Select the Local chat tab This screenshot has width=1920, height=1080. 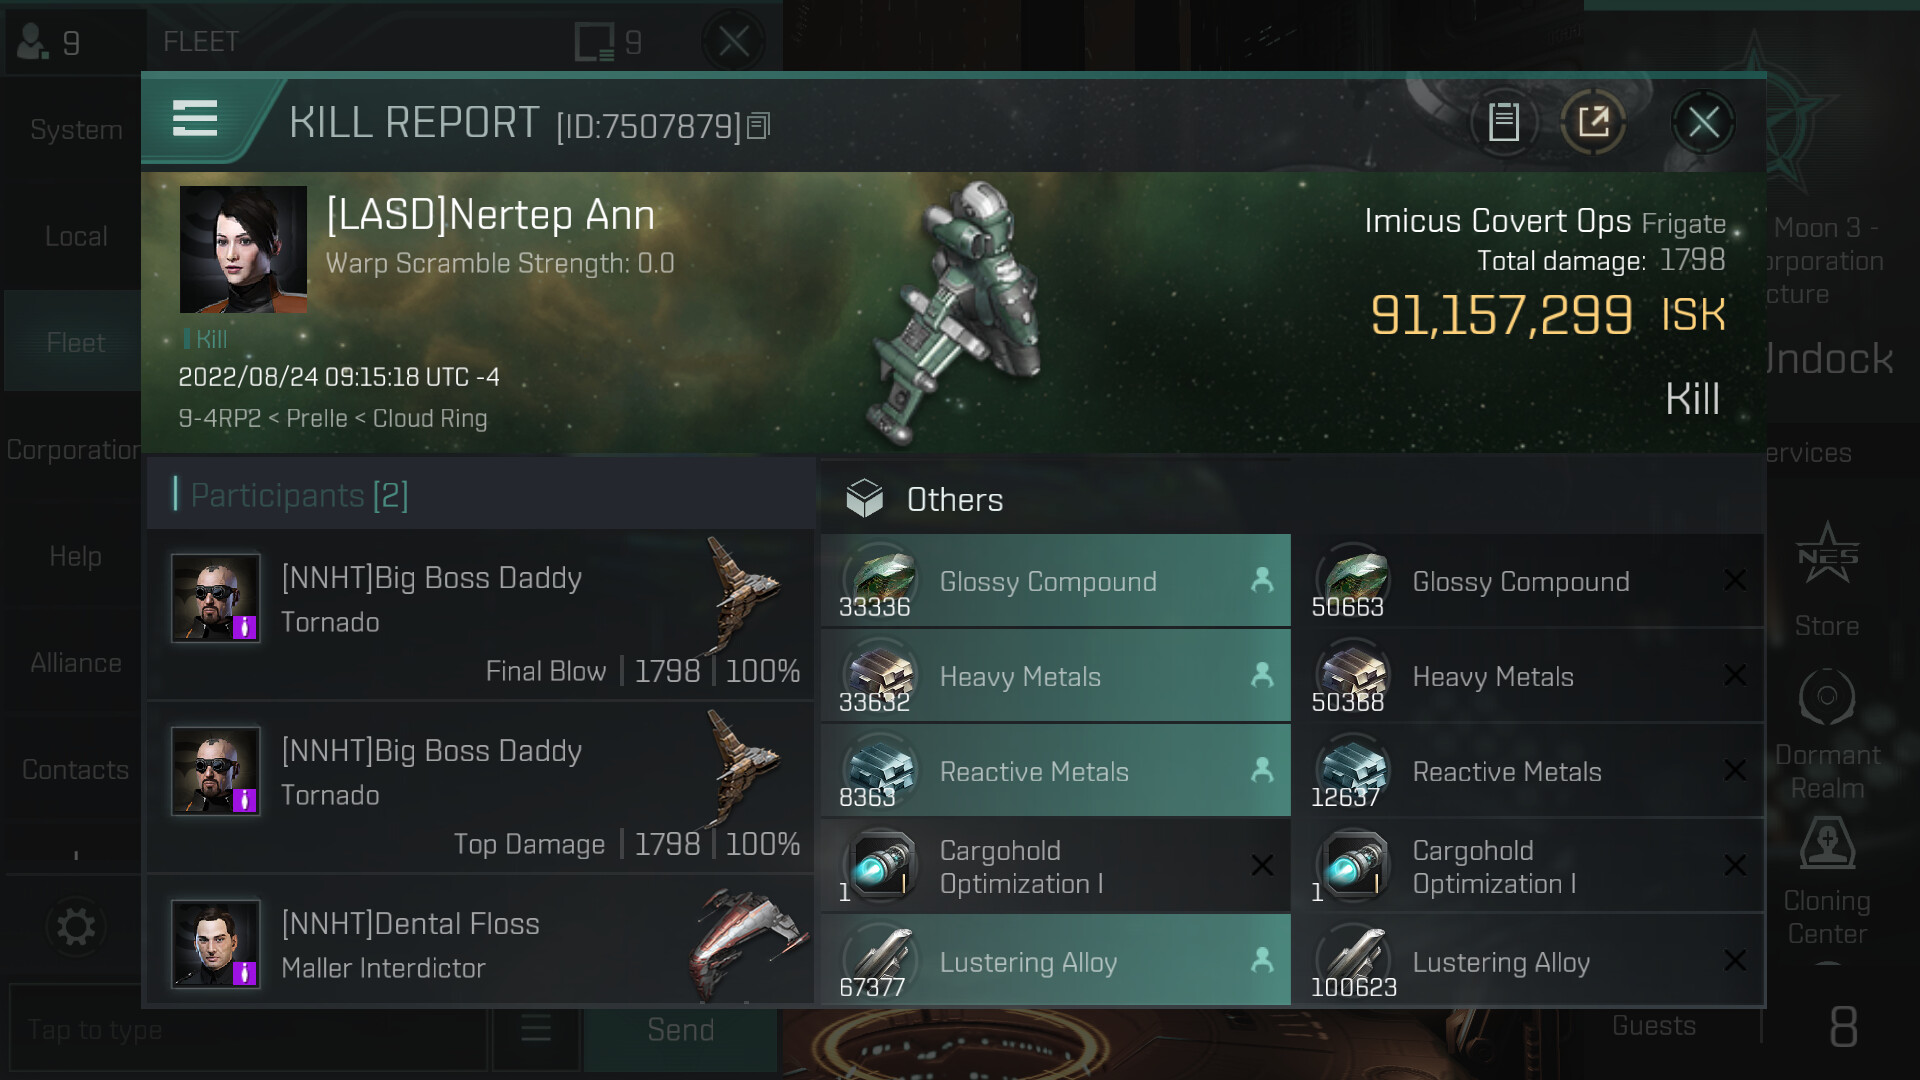[76, 237]
